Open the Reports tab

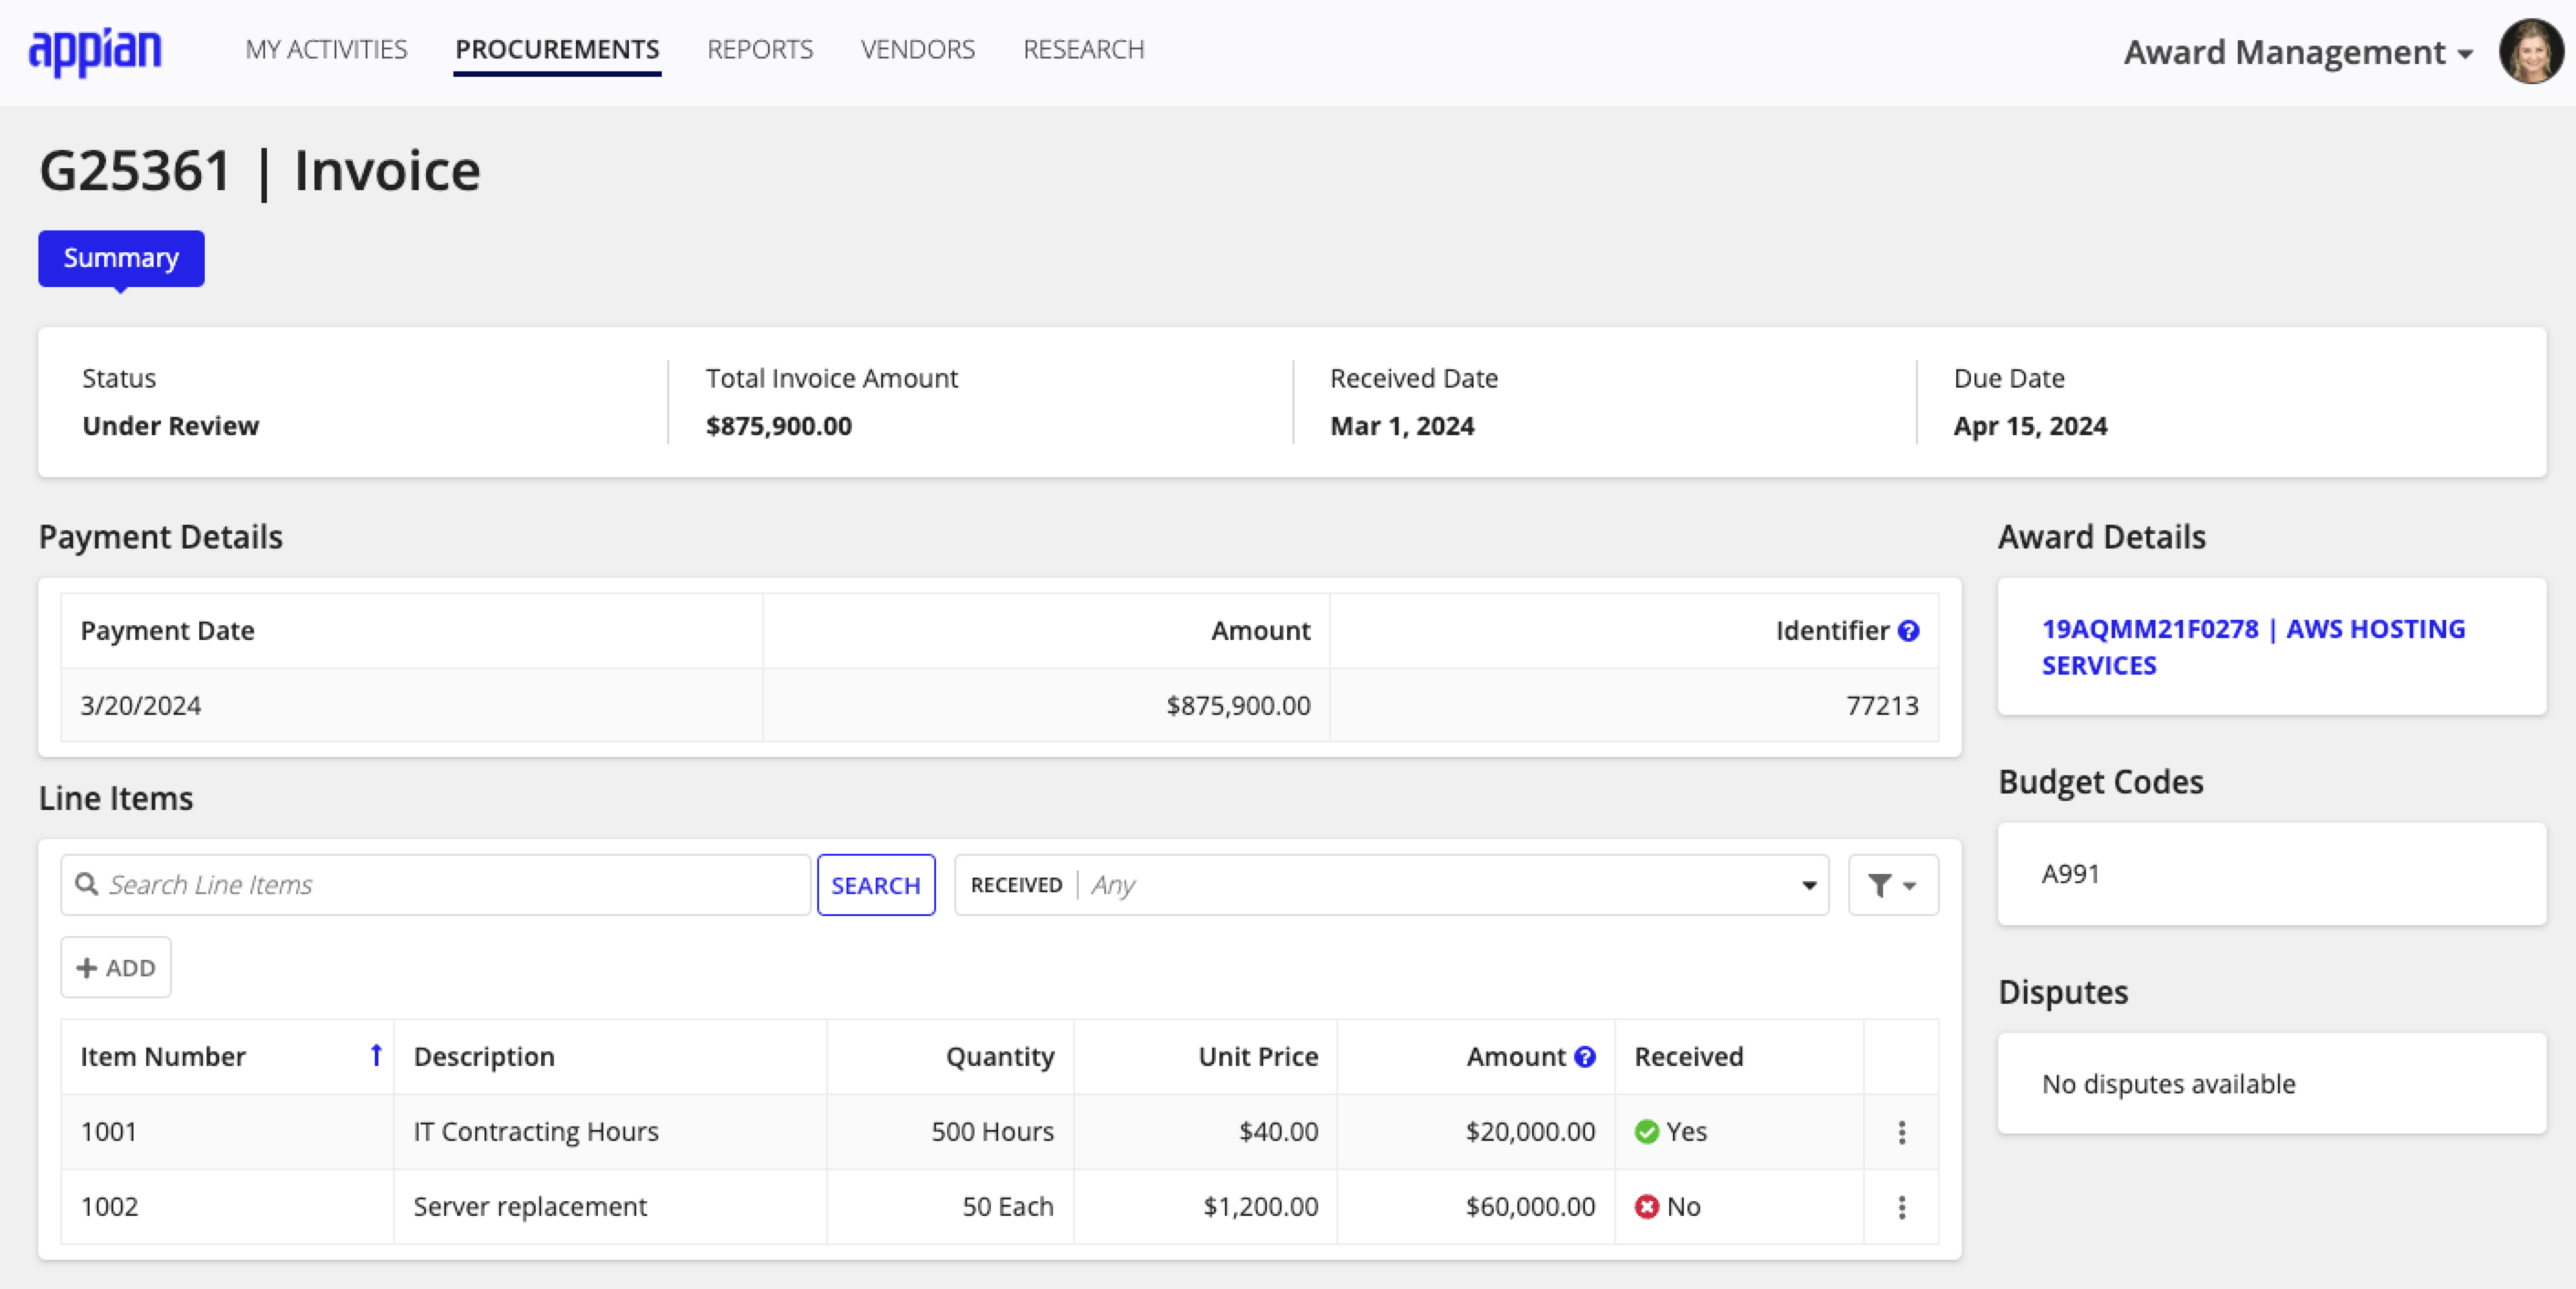(760, 50)
